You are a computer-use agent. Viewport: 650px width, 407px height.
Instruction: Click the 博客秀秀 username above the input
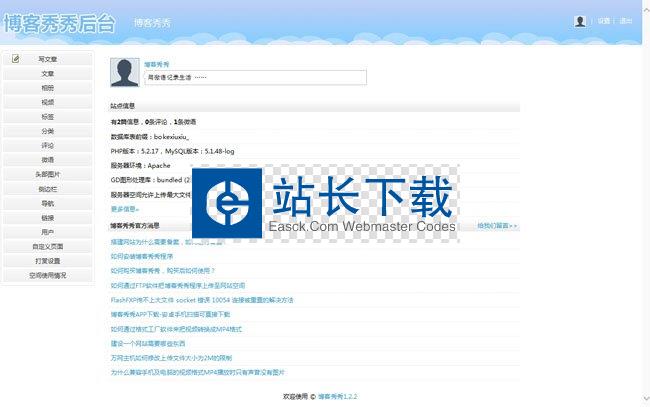pos(157,64)
